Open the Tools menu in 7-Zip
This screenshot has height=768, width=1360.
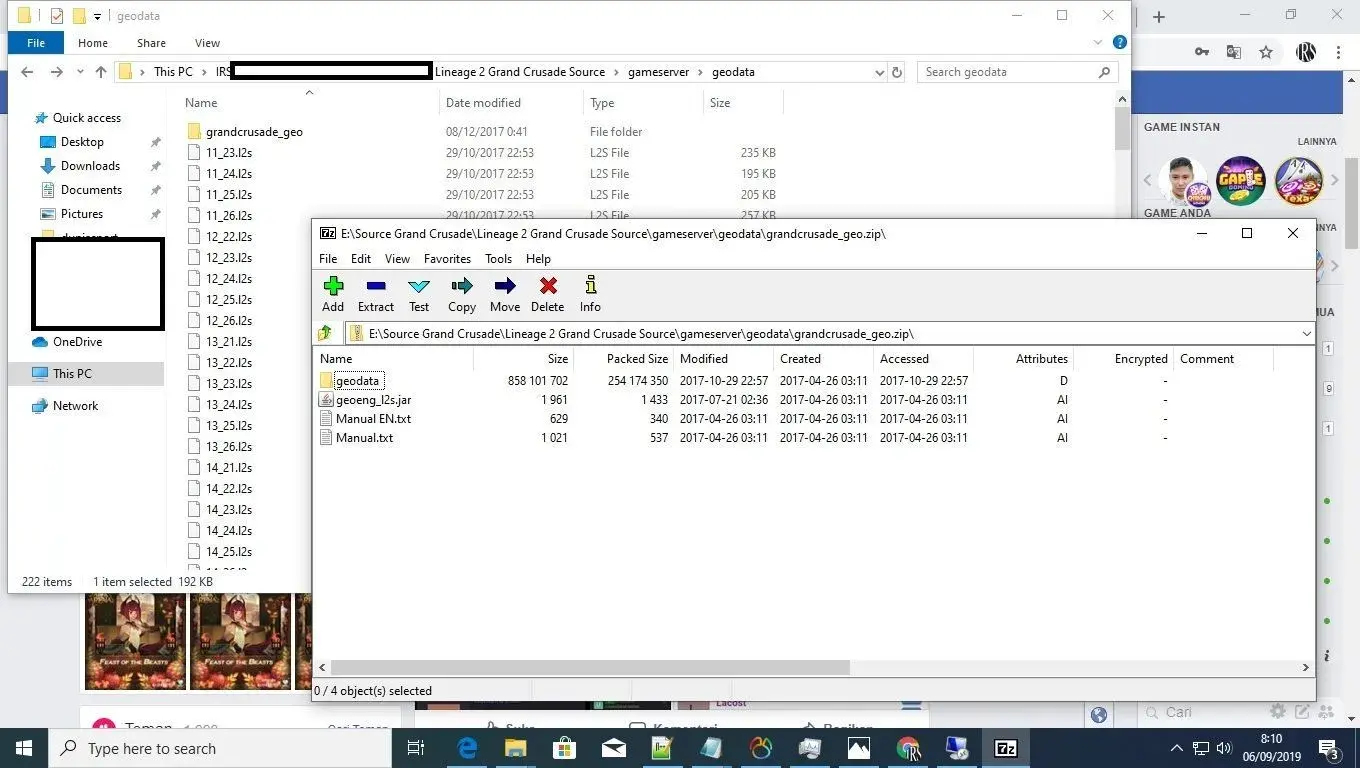498,258
